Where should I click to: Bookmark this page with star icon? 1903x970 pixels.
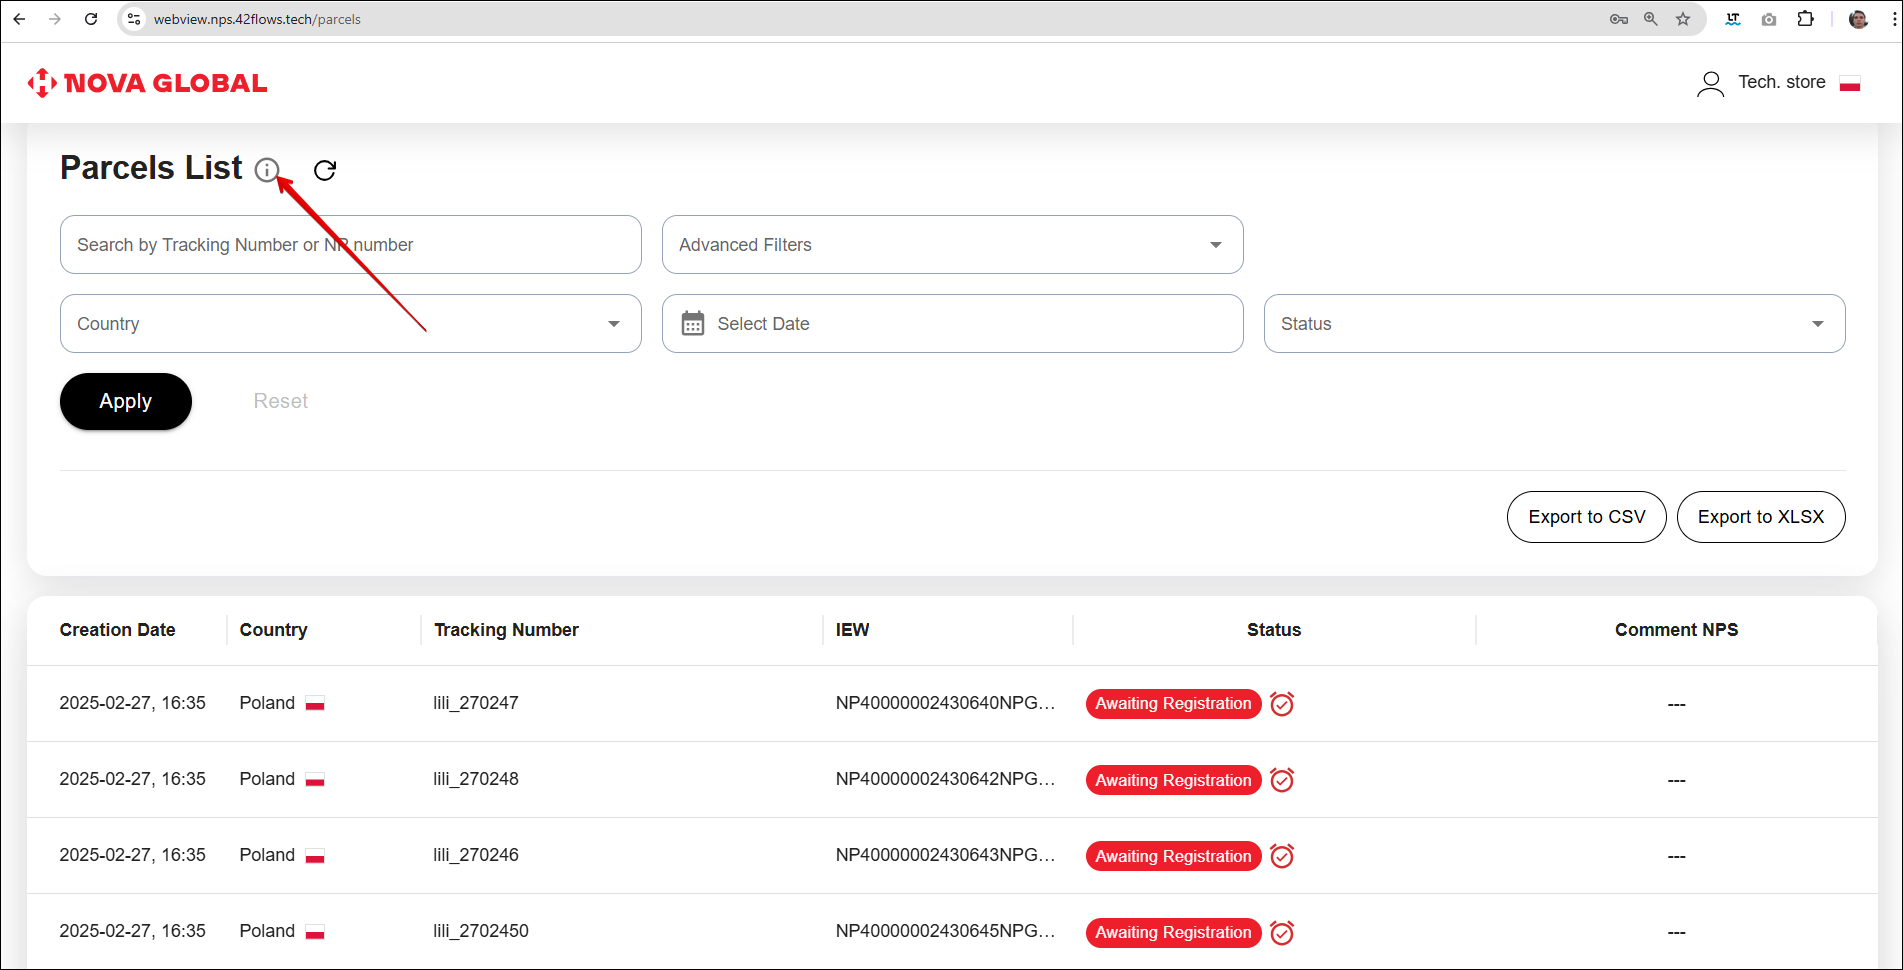coord(1683,19)
